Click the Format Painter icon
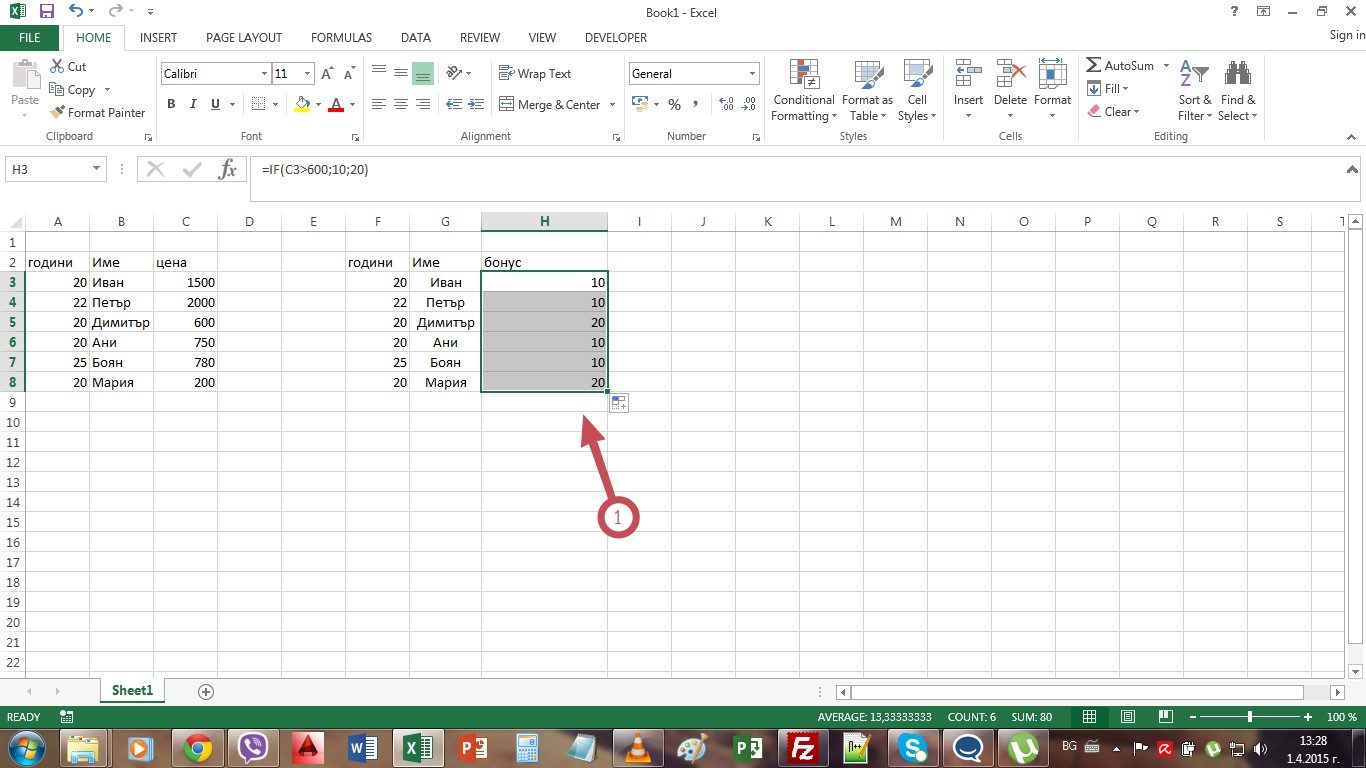 [58, 113]
